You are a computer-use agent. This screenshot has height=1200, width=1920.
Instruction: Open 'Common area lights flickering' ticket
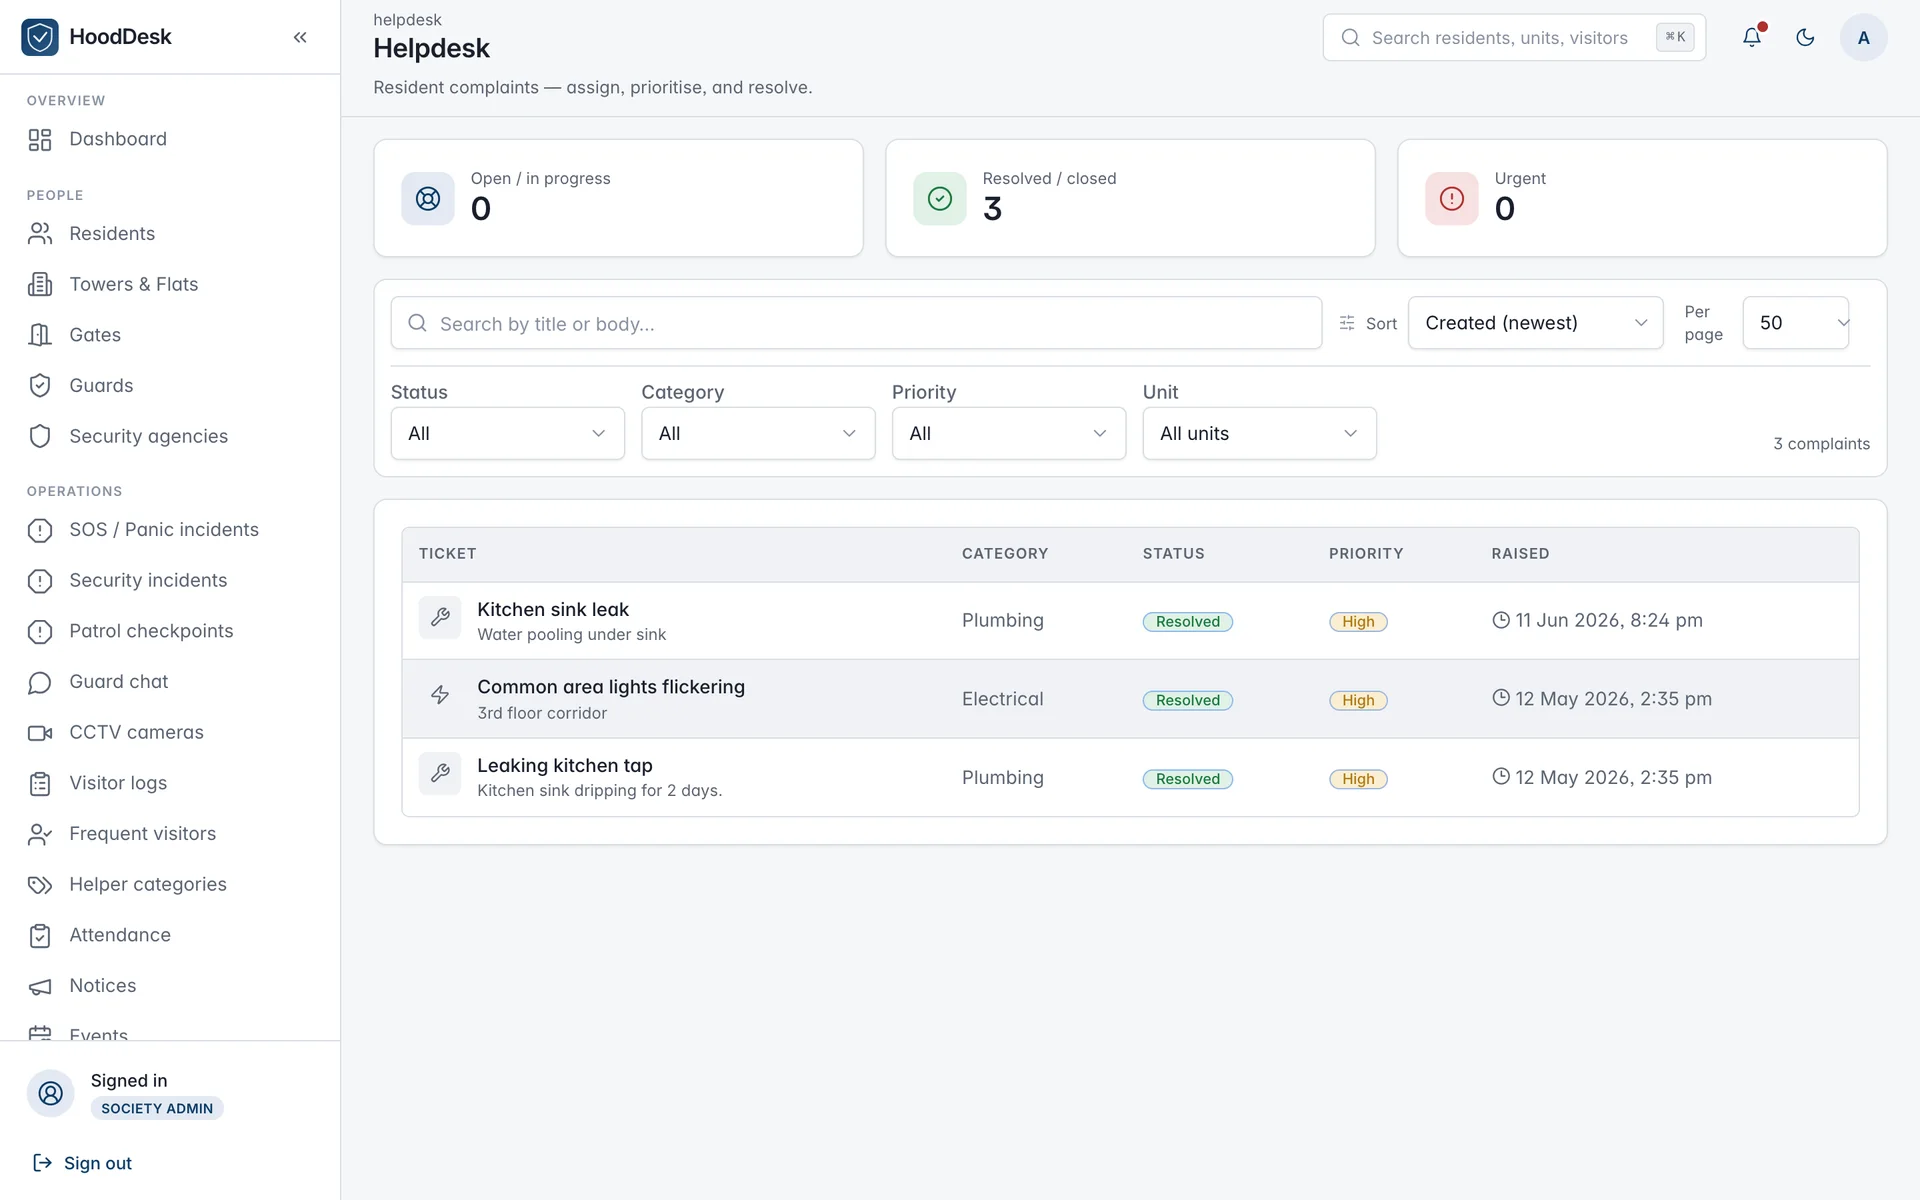click(611, 687)
